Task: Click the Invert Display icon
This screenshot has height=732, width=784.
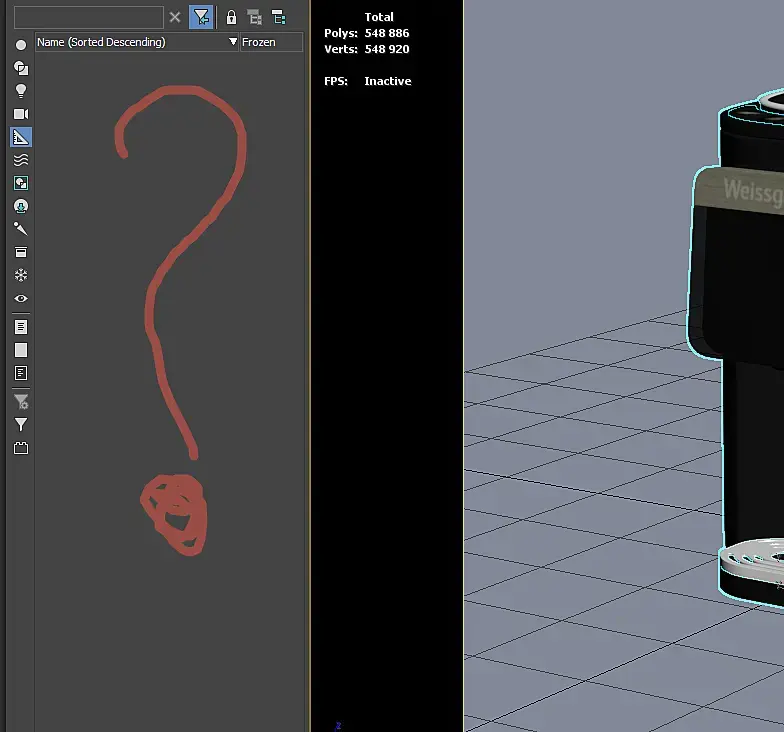Action: (x=20, y=373)
